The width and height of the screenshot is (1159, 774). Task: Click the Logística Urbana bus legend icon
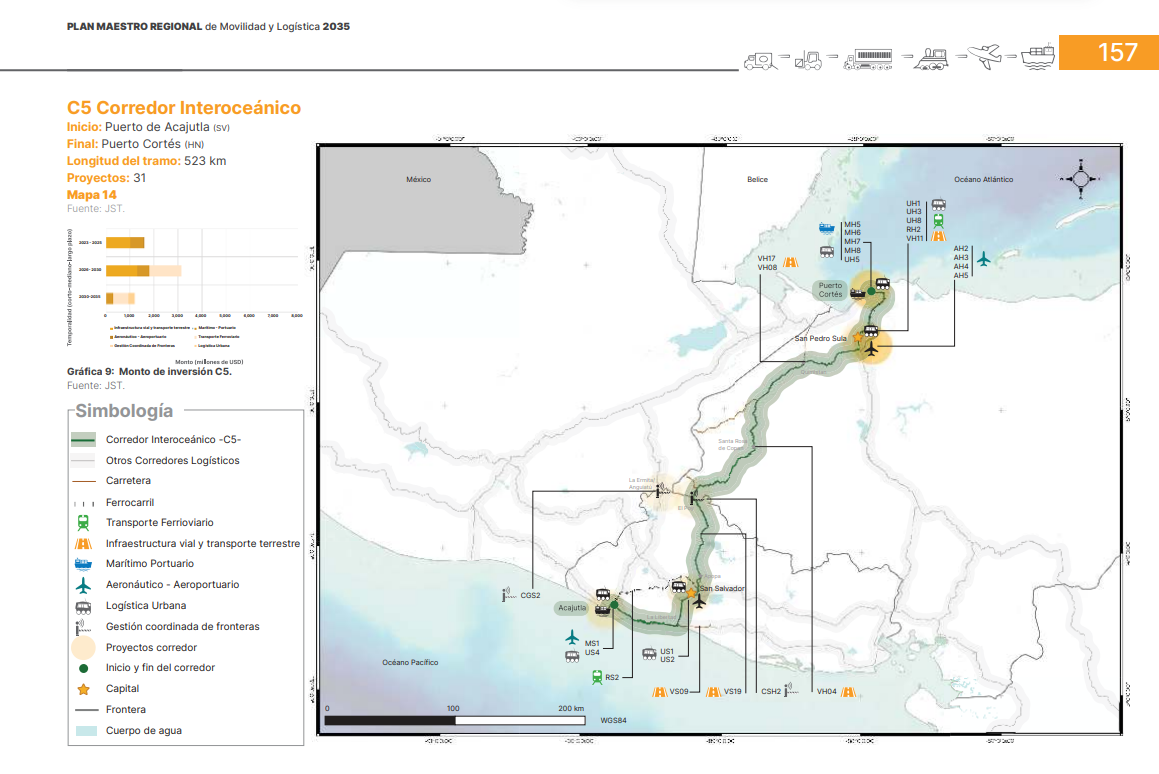coord(83,606)
